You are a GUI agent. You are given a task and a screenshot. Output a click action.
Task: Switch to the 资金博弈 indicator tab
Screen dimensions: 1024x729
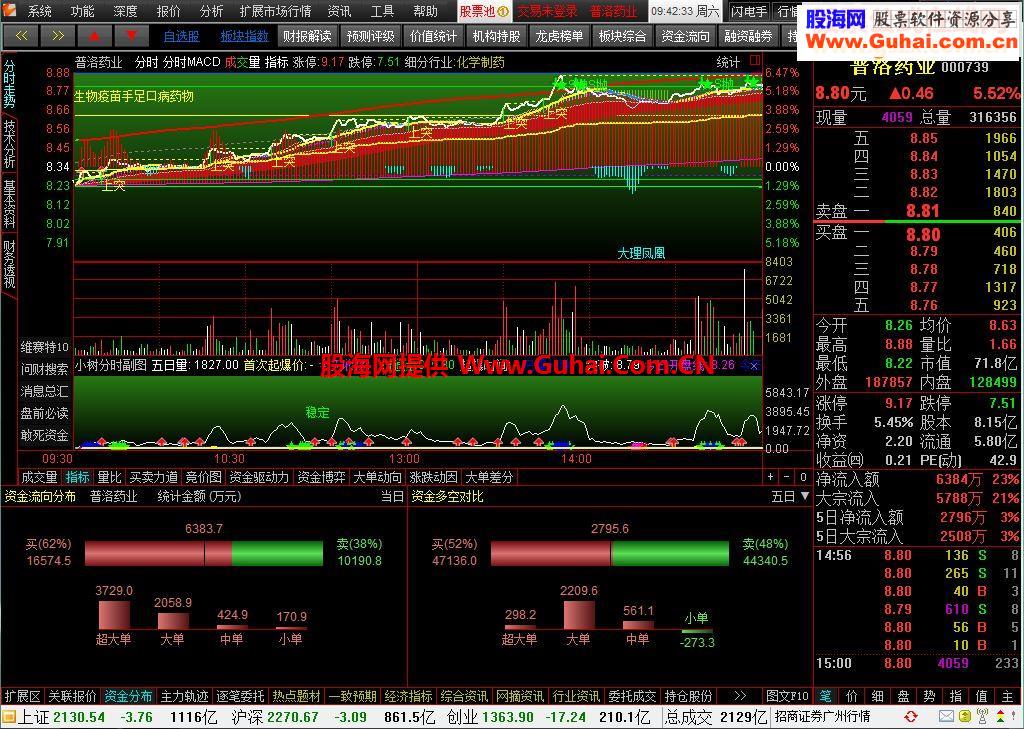(321, 478)
